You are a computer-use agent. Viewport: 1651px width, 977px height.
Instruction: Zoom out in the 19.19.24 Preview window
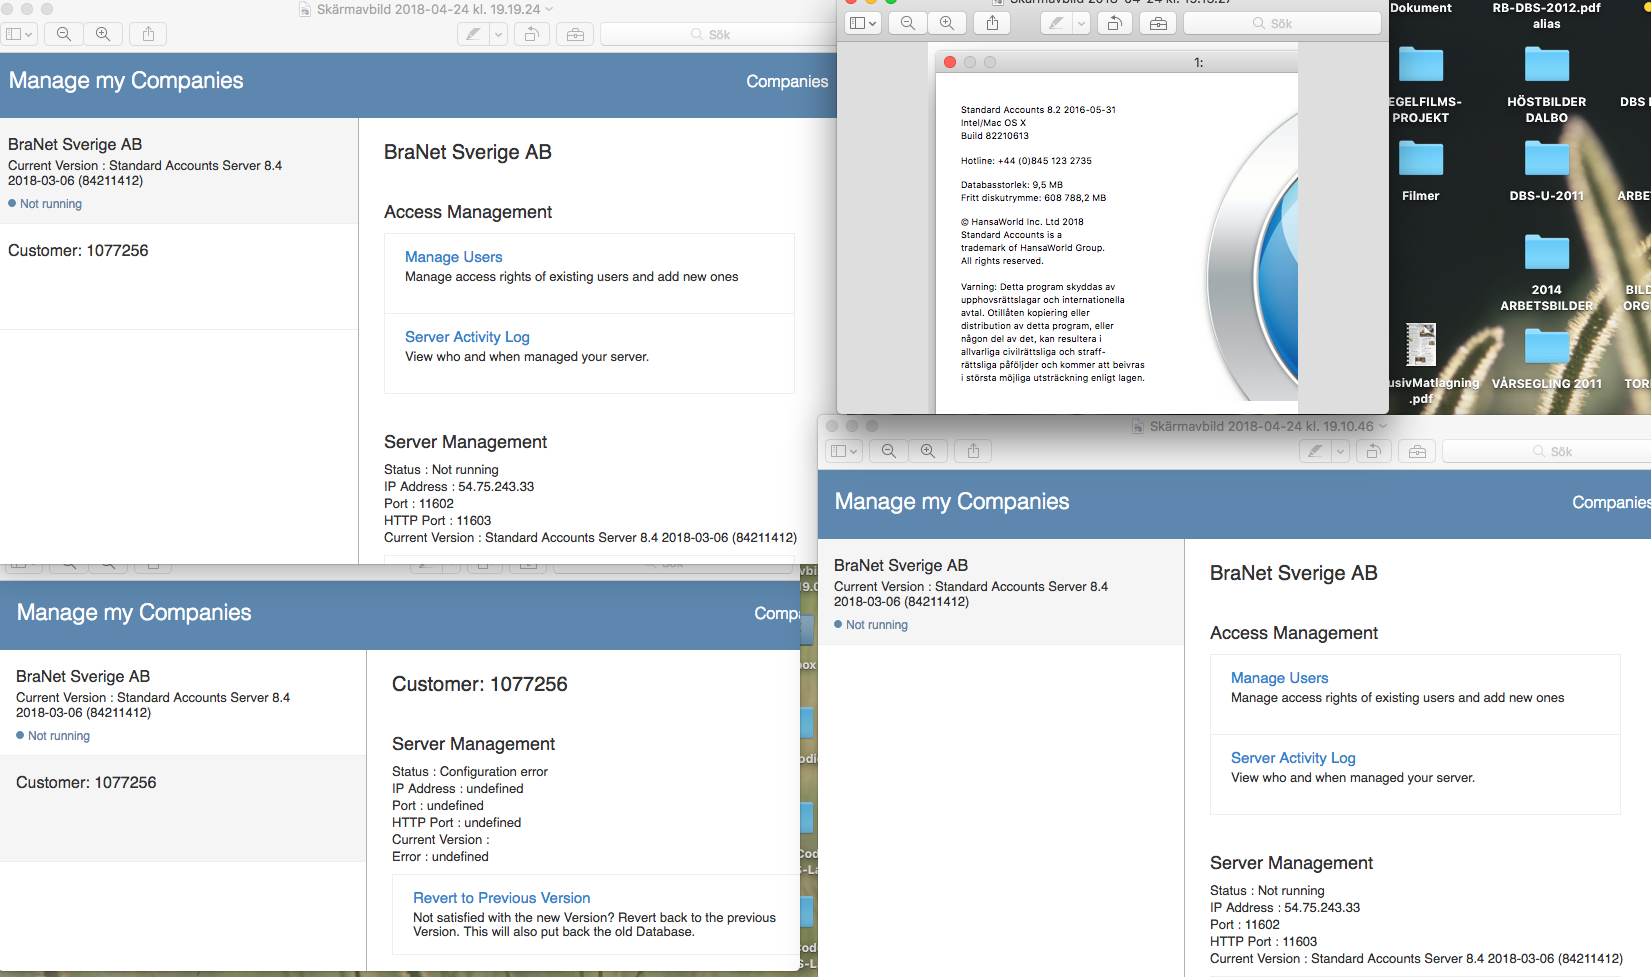[64, 34]
